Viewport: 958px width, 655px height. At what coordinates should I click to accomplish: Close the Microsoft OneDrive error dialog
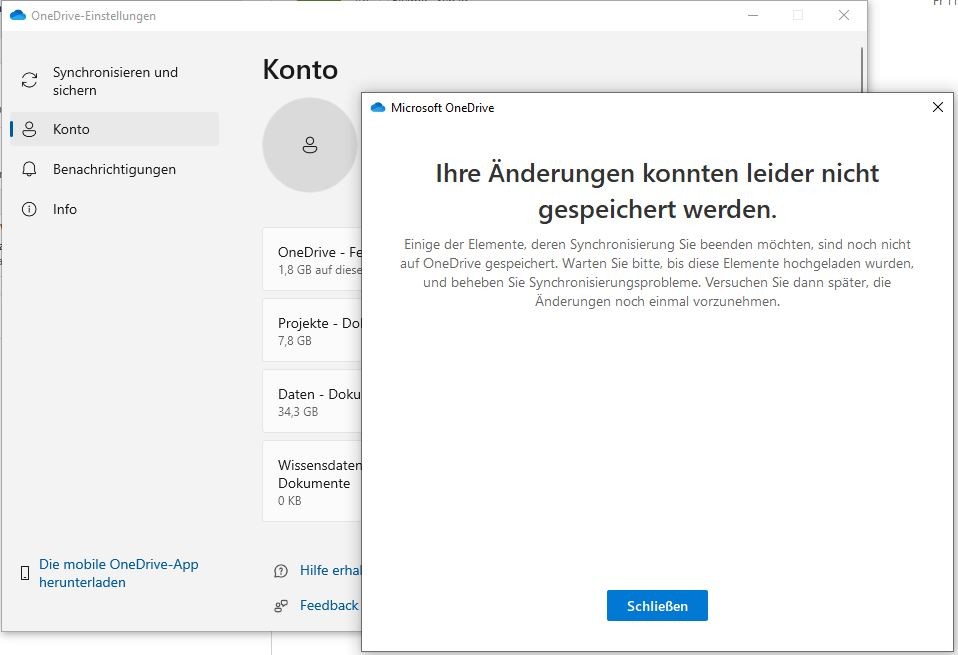(x=938, y=108)
